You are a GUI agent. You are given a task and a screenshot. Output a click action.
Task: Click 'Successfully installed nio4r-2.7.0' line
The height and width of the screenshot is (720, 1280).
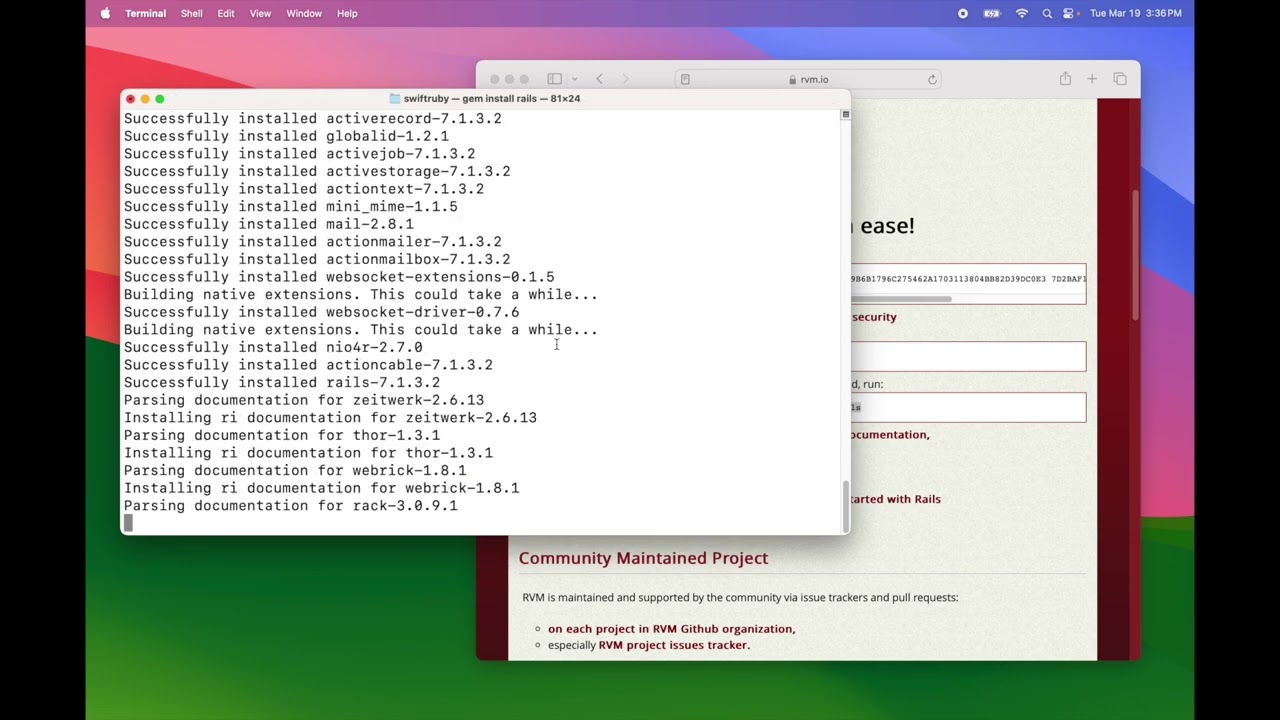[273, 347]
